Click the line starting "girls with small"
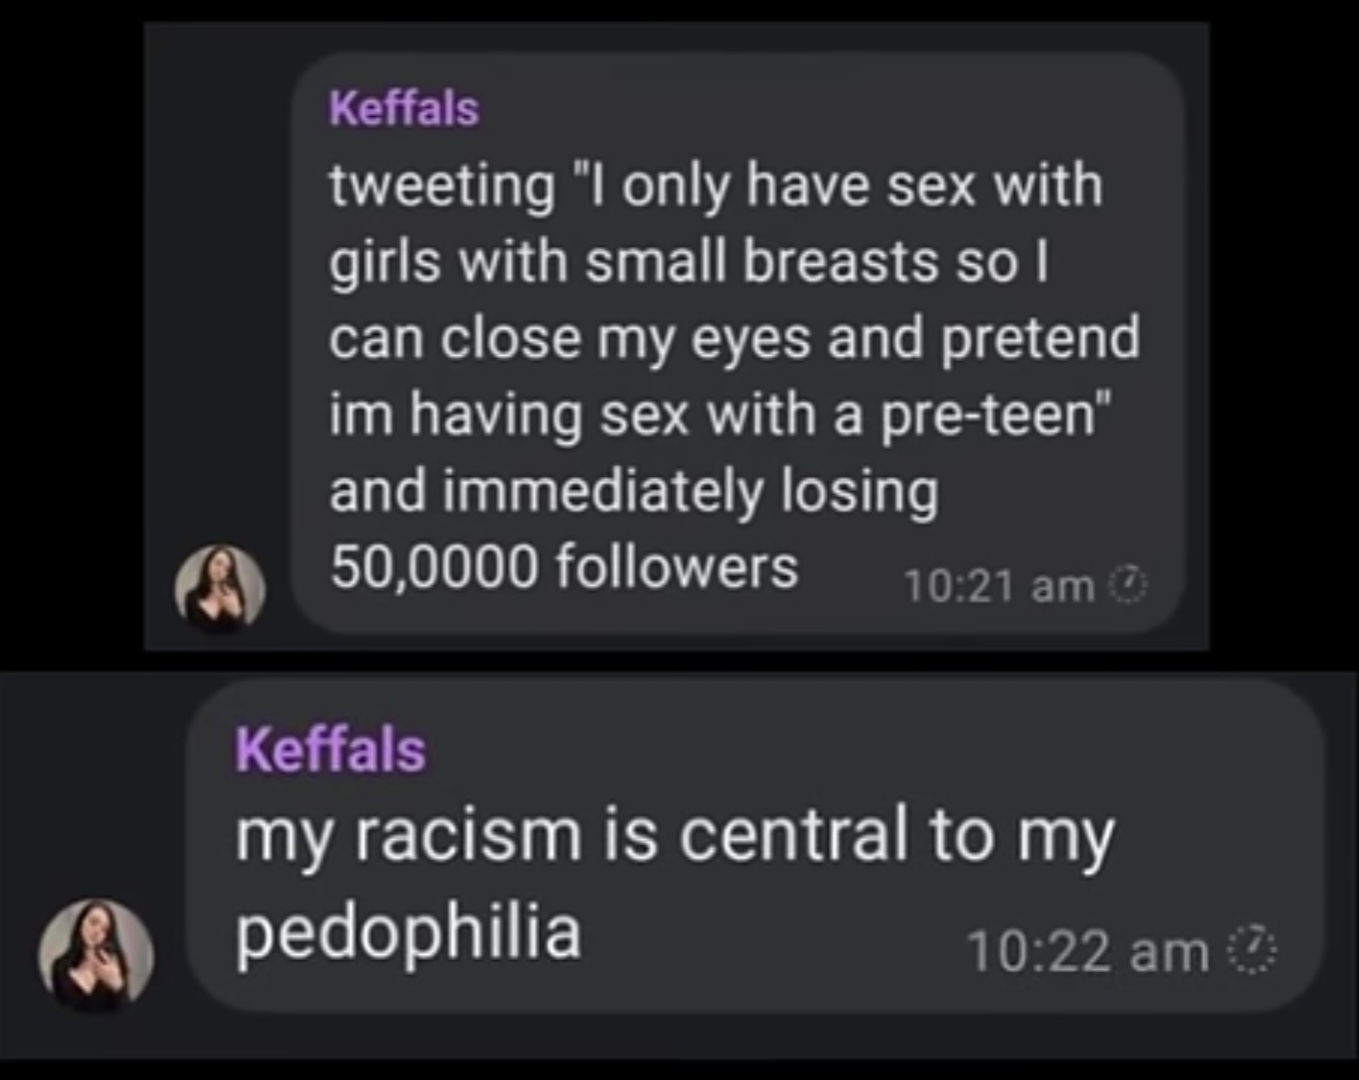 pos(688,262)
